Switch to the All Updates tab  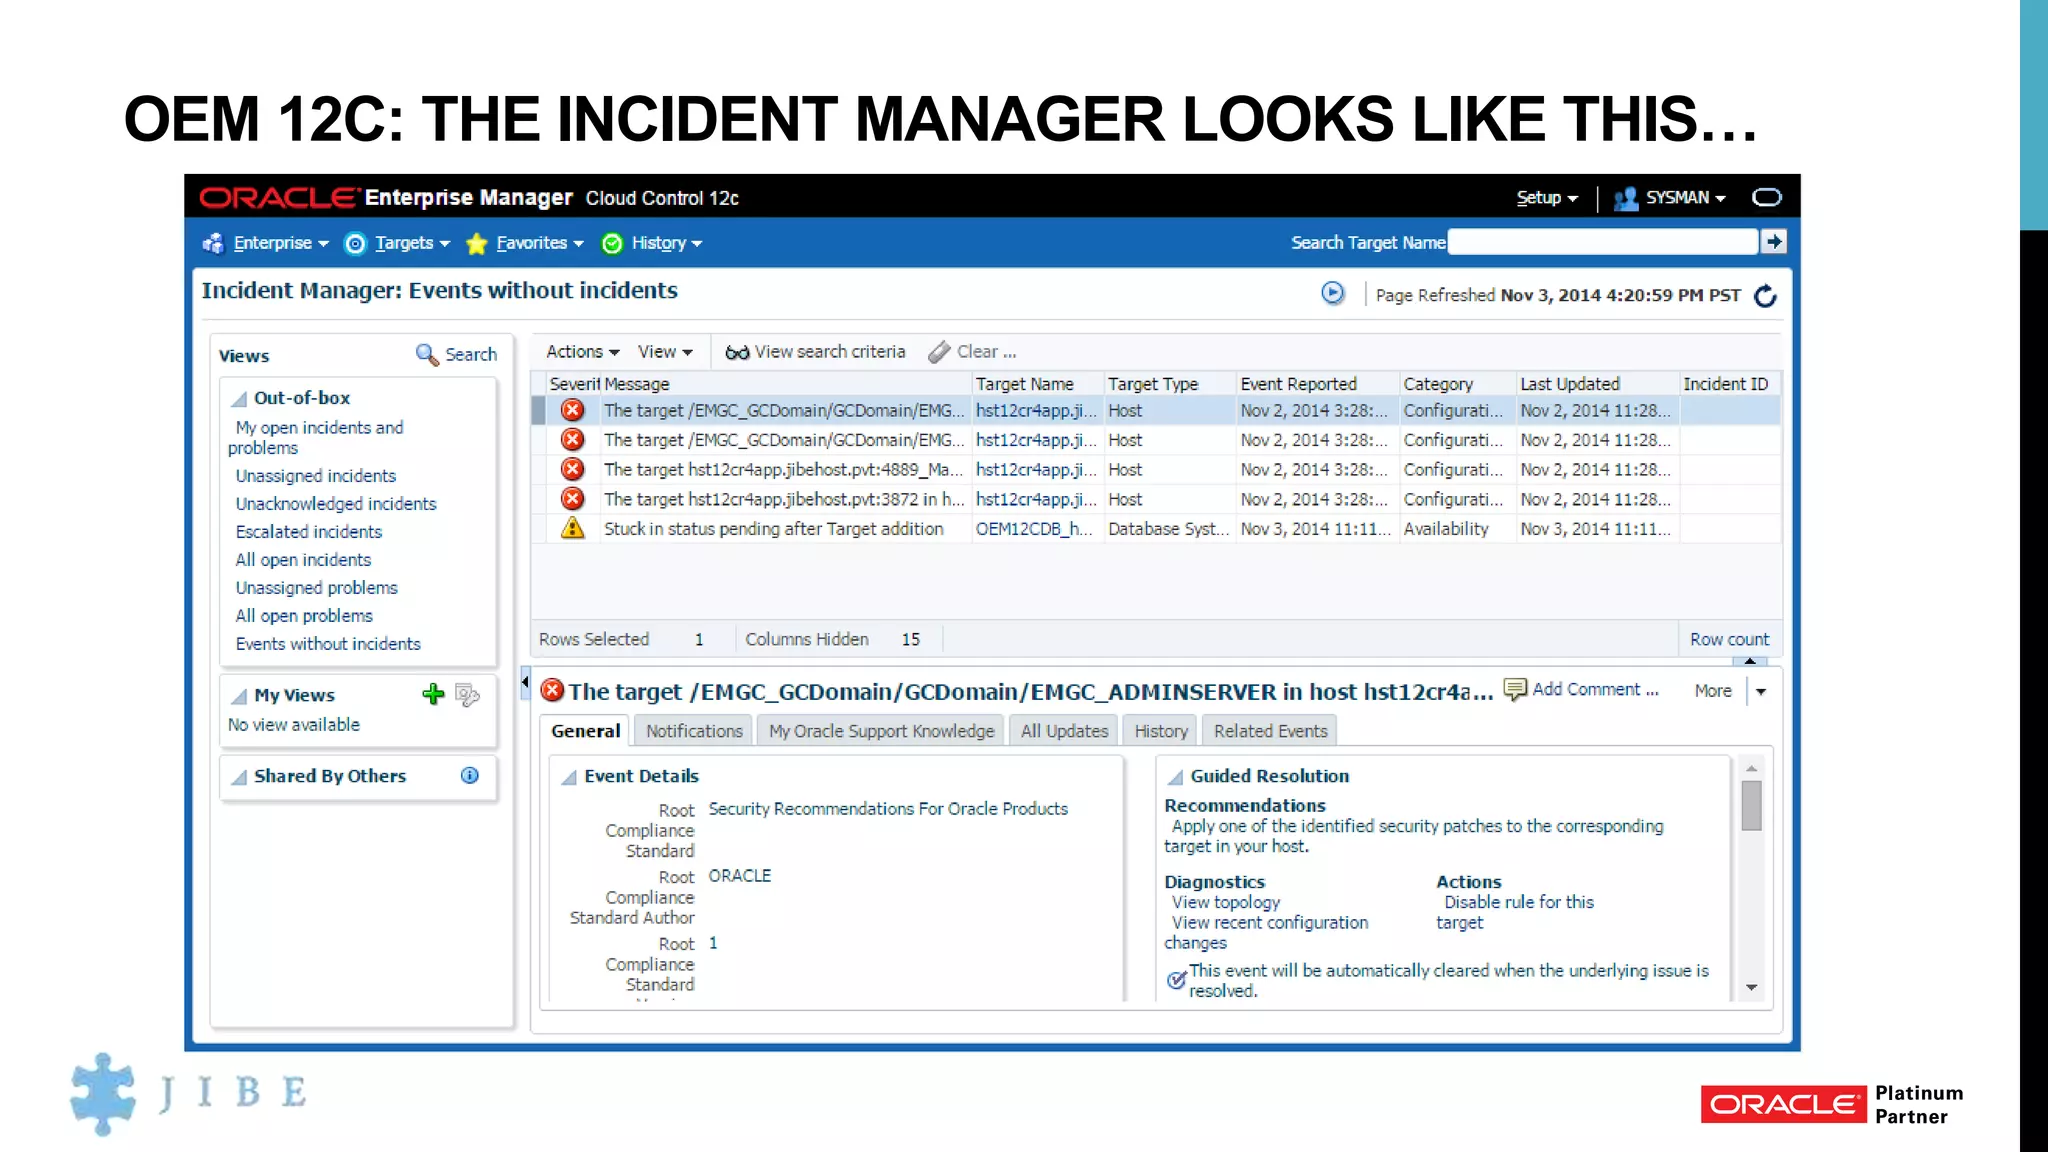click(x=1064, y=731)
